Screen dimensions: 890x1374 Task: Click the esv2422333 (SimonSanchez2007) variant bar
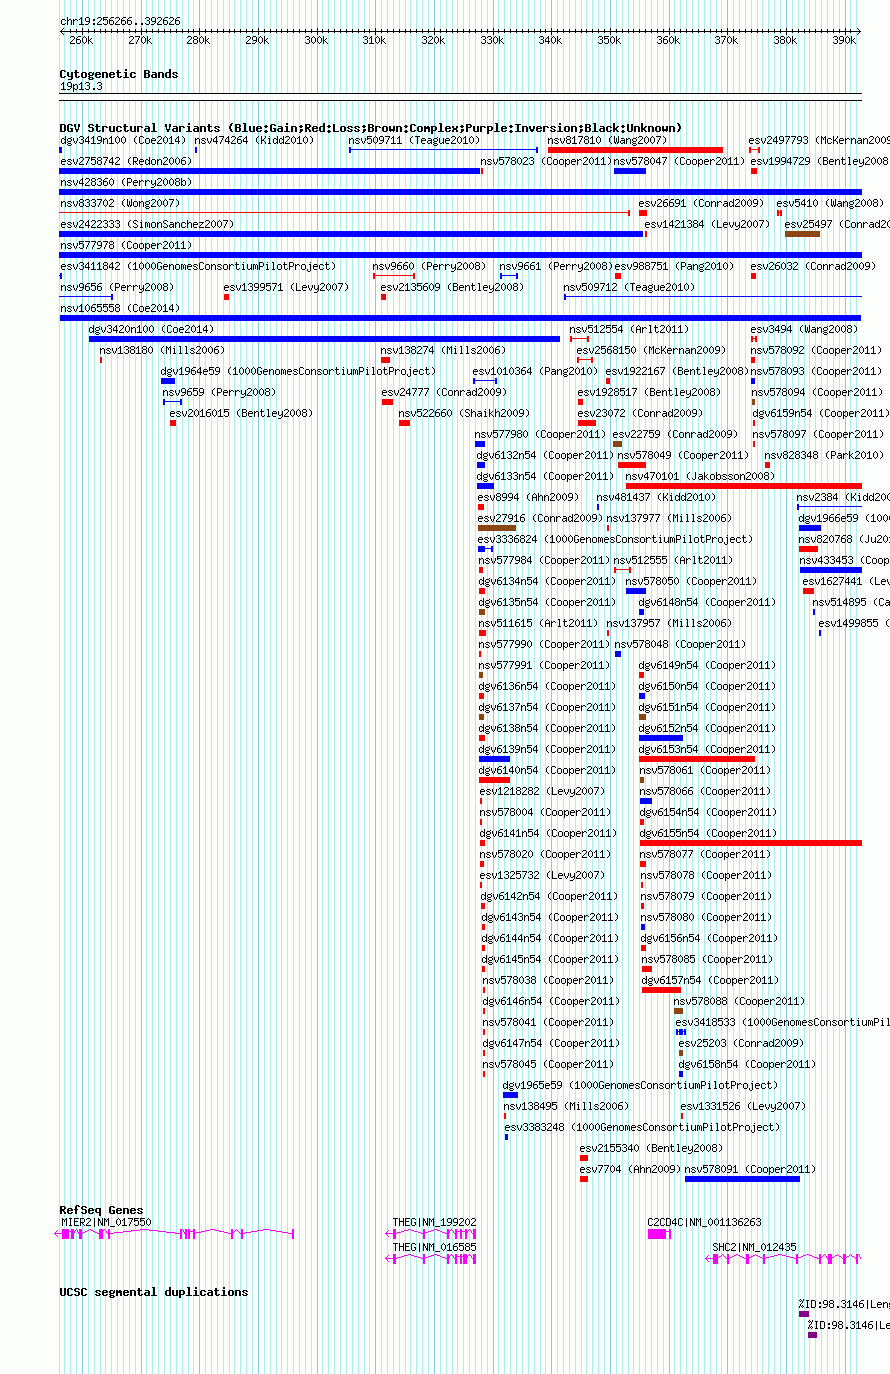coord(351,234)
